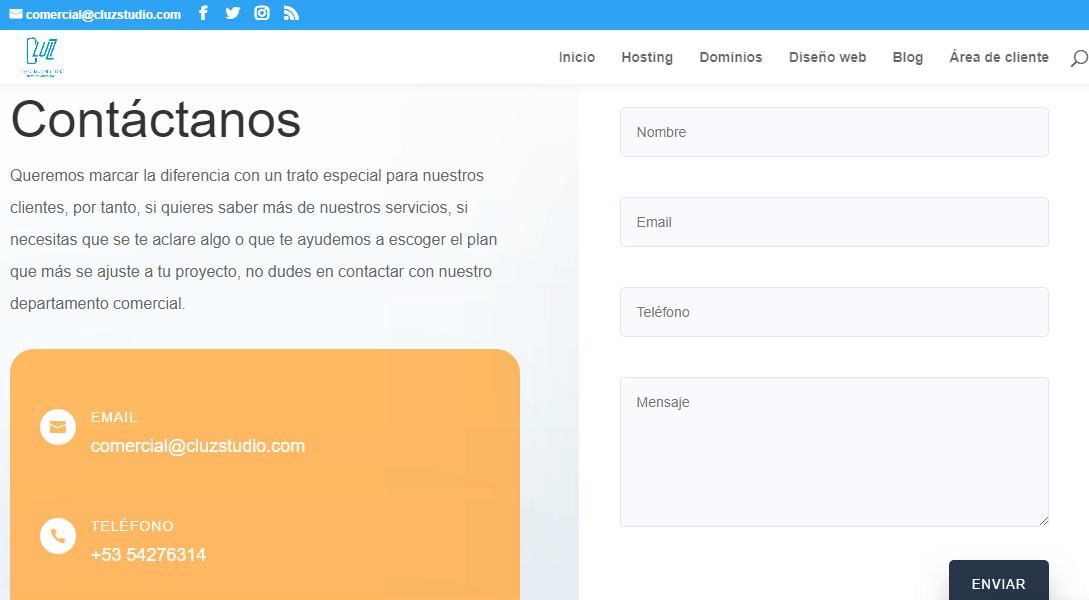Focus the Email input field
This screenshot has width=1089, height=600.
(x=834, y=222)
